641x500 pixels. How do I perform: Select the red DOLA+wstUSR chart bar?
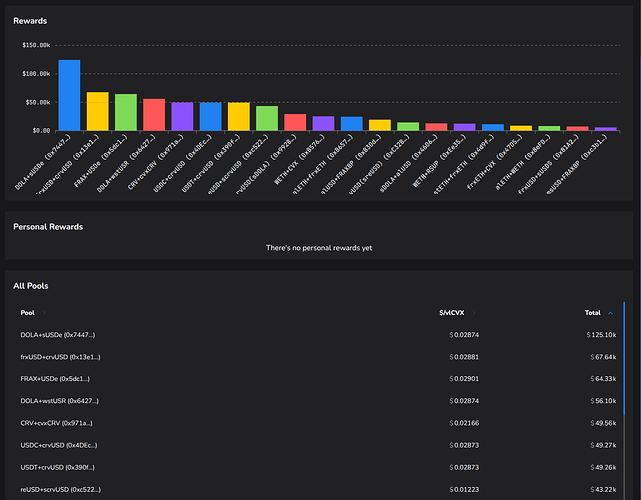(154, 114)
